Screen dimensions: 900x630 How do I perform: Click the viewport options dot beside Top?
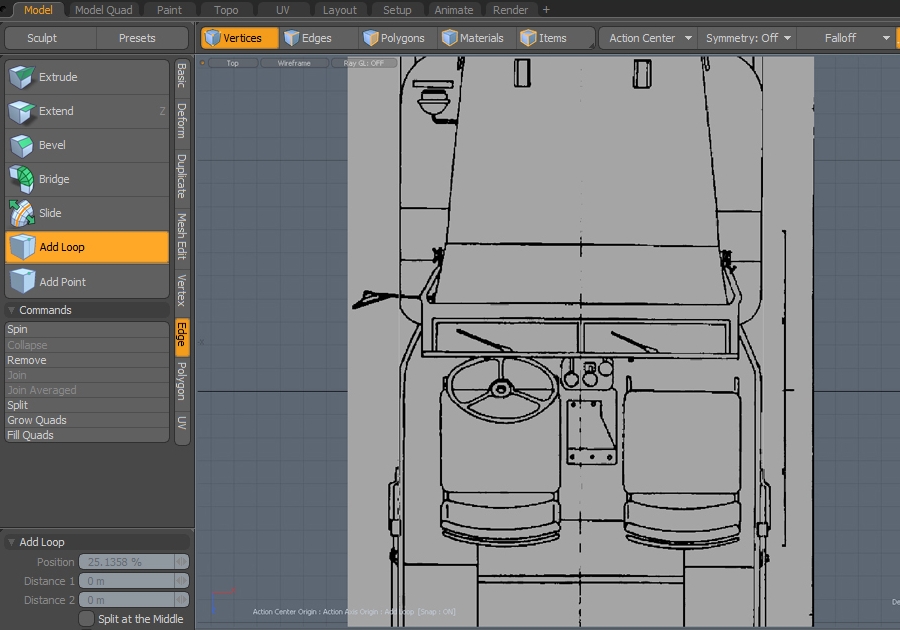coord(203,63)
